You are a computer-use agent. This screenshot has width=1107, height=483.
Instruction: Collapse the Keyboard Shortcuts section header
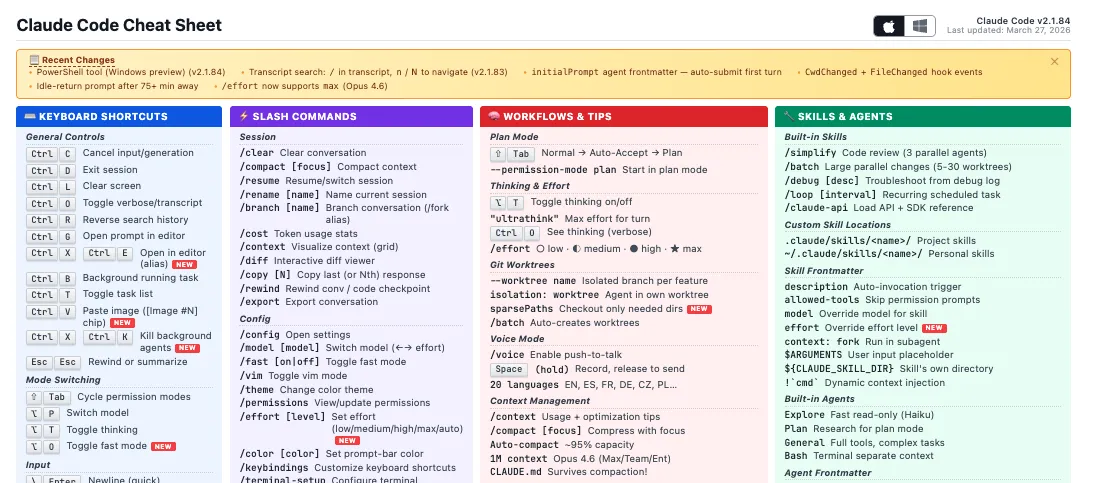[x=118, y=117]
